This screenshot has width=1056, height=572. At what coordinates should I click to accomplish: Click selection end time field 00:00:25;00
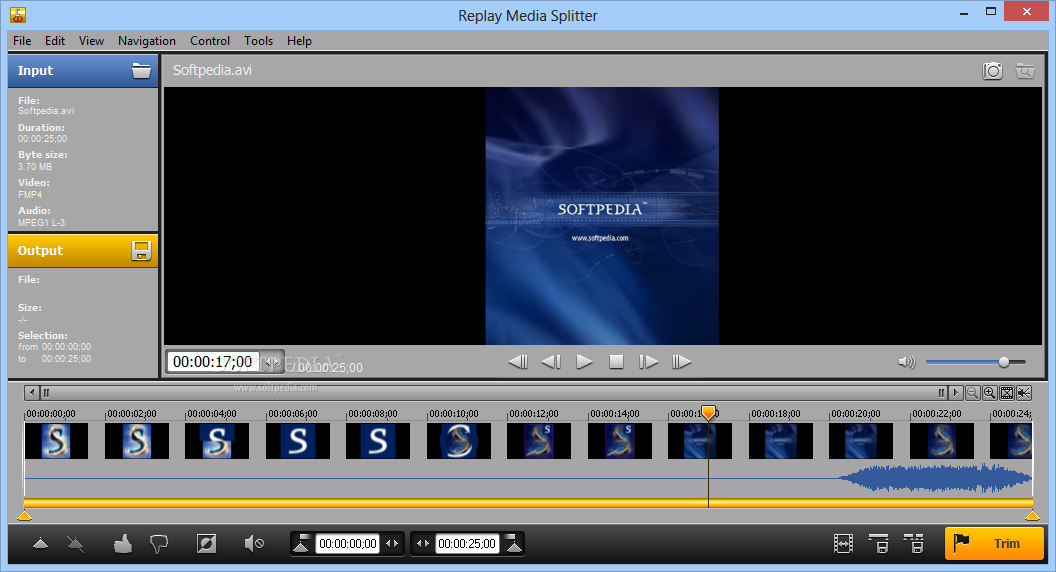pos(467,544)
